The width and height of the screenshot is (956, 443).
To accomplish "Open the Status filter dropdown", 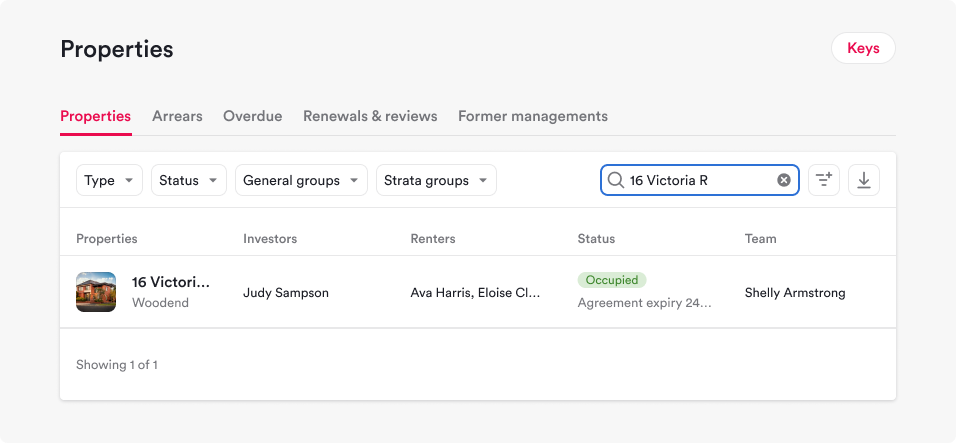I will pos(188,180).
